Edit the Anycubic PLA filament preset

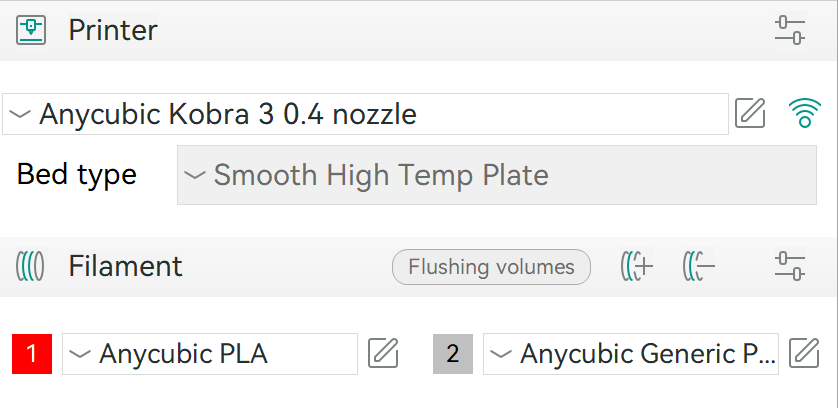click(384, 353)
